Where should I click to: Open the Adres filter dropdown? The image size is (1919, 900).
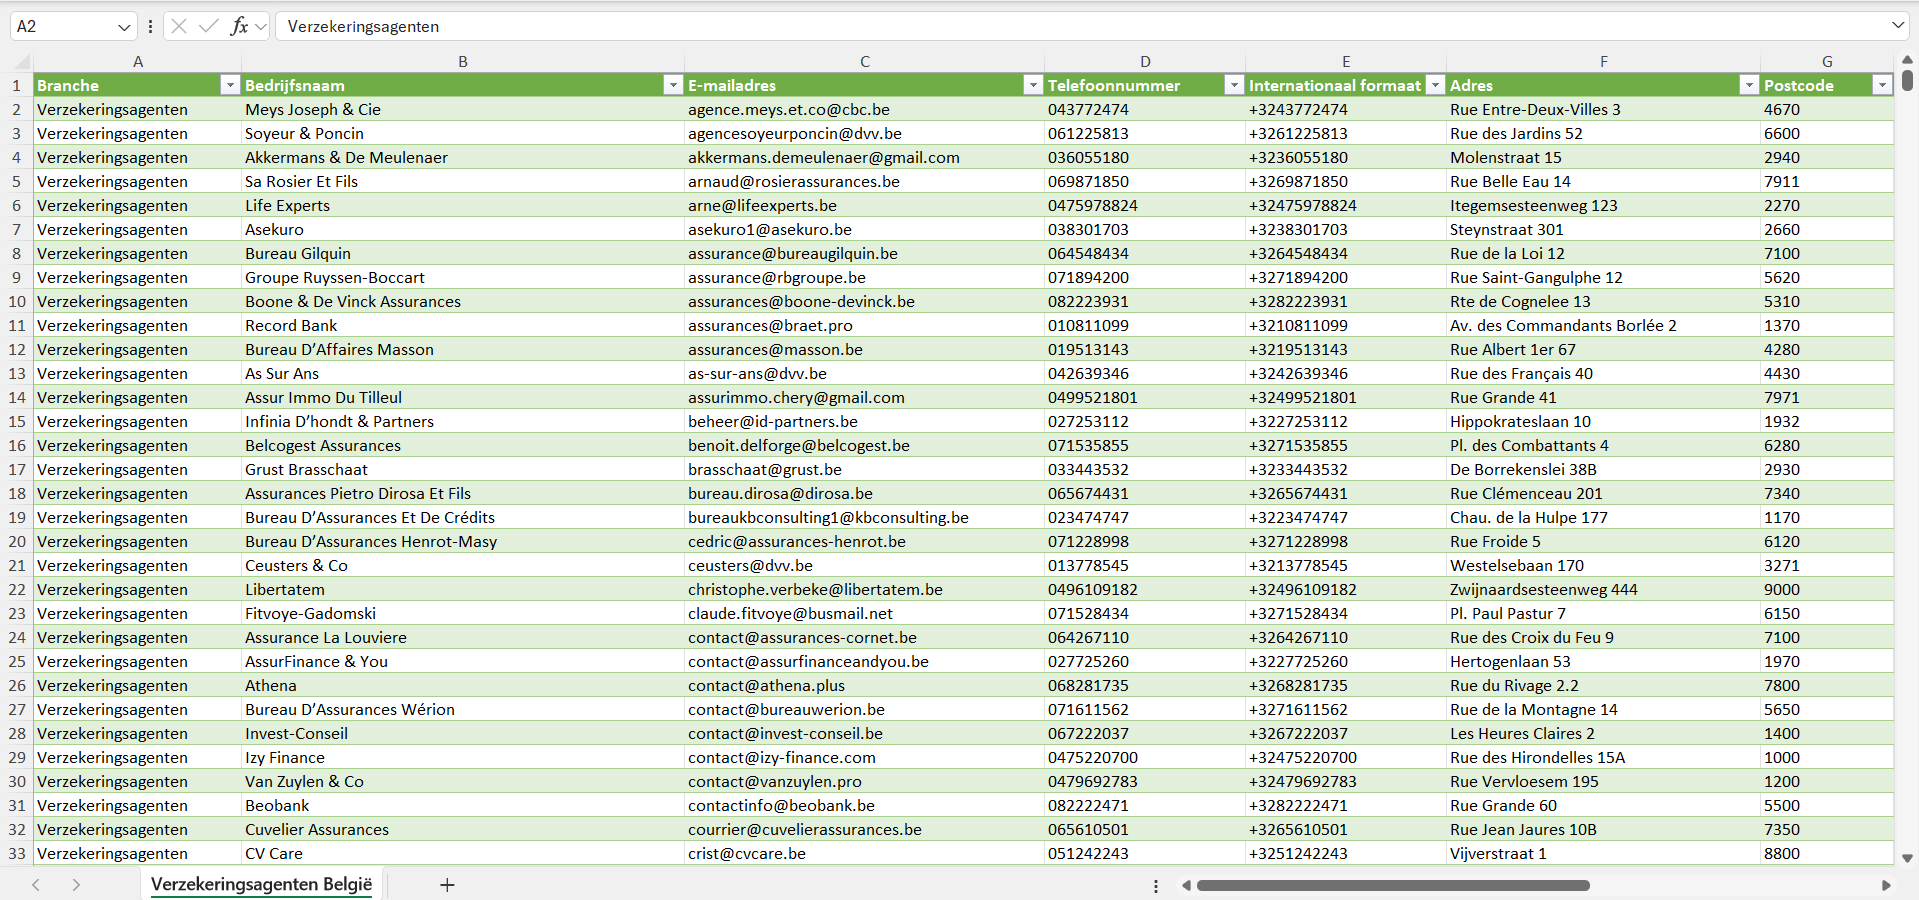coord(1748,86)
